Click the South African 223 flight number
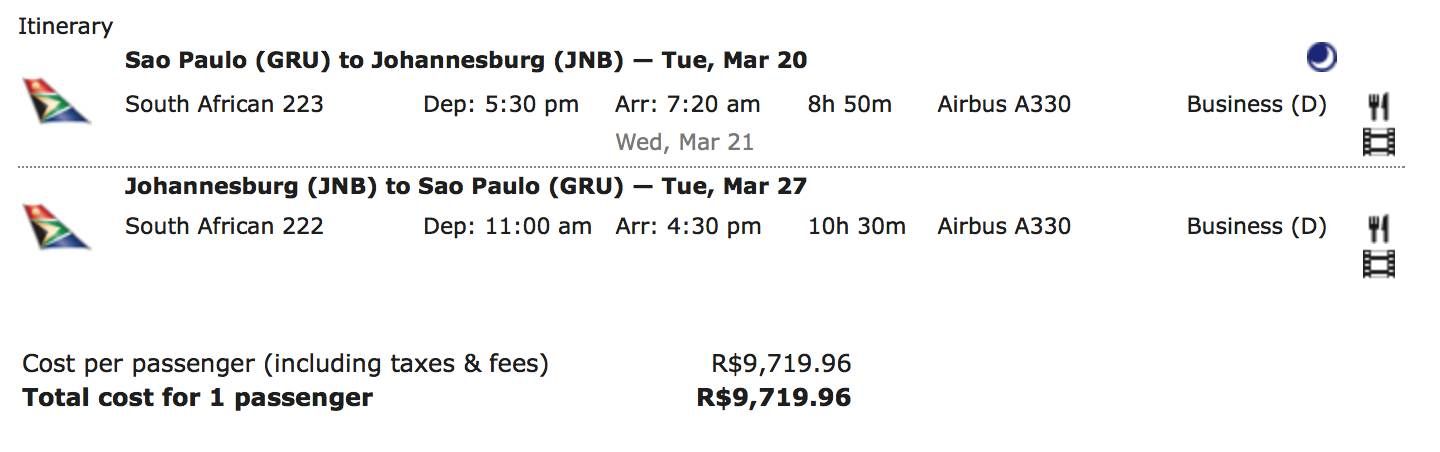This screenshot has height=452, width=1440. (x=224, y=104)
